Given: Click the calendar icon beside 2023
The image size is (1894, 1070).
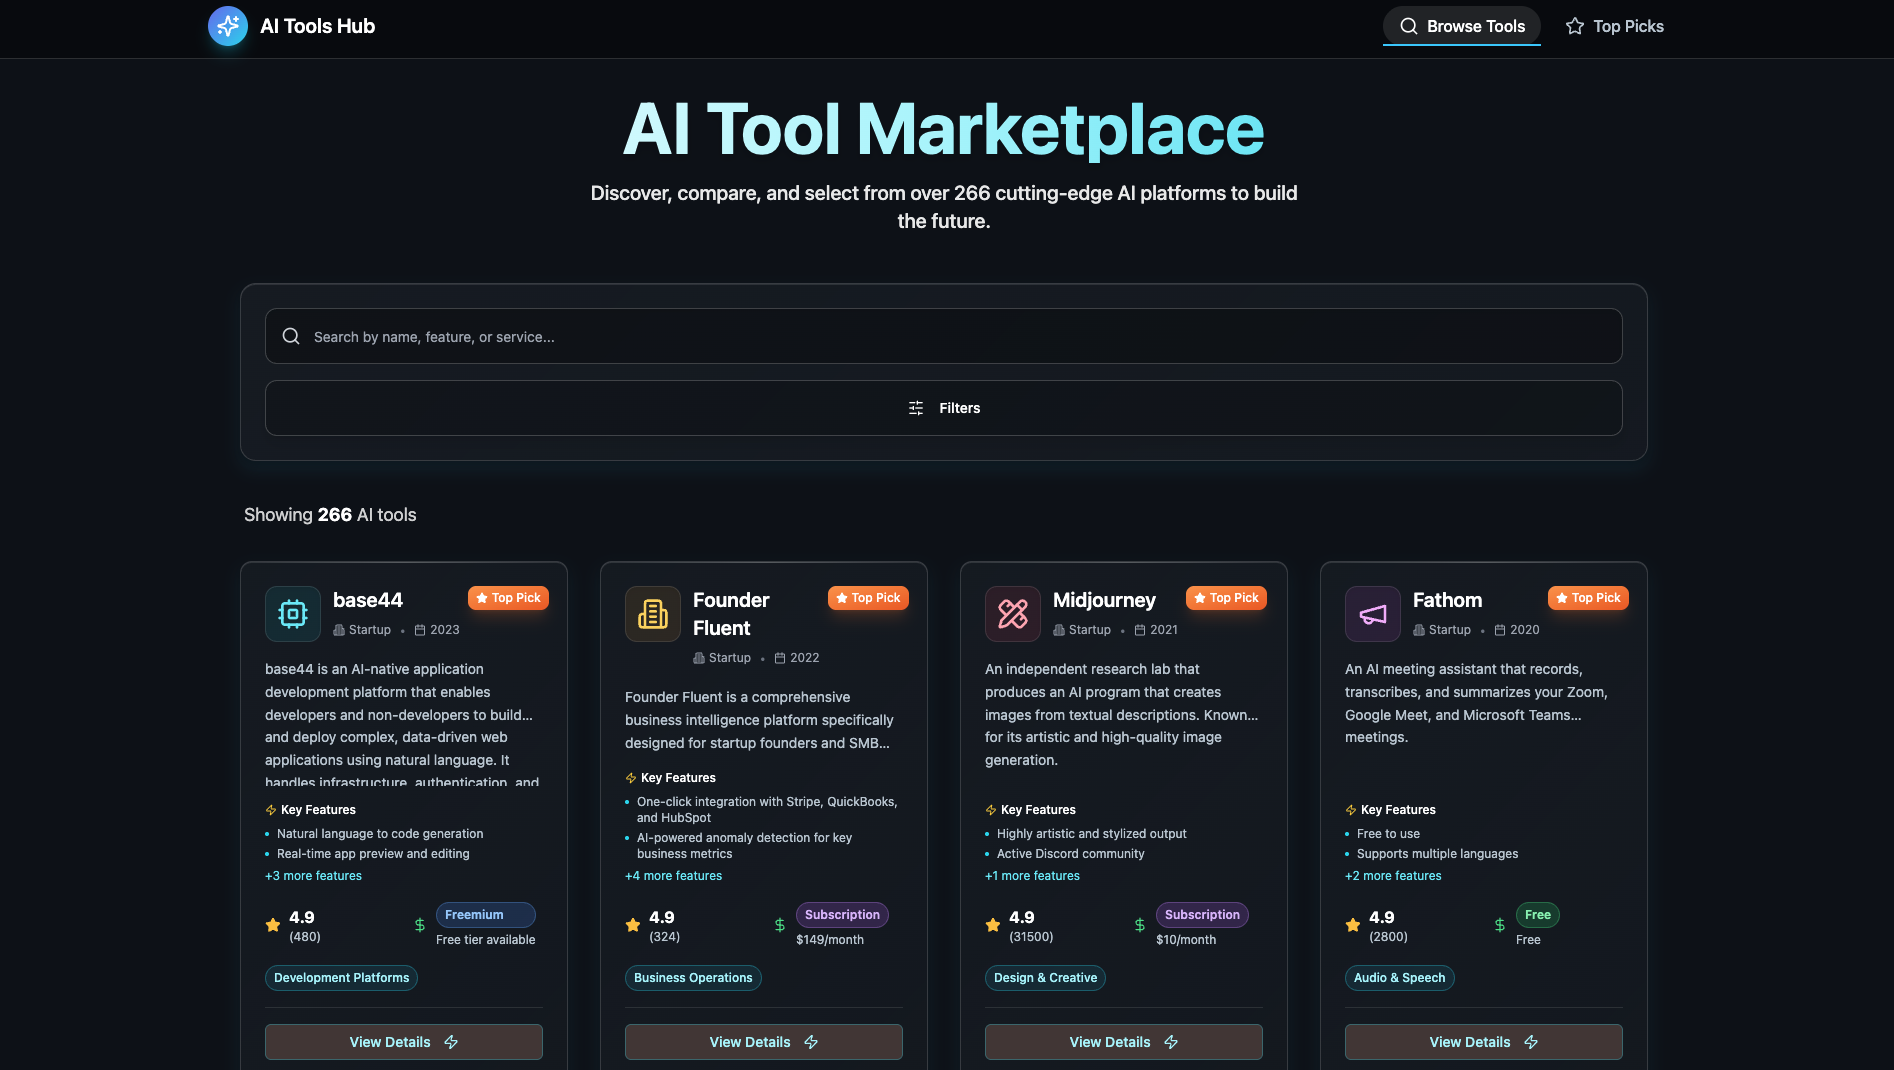Looking at the screenshot, I should (x=420, y=630).
